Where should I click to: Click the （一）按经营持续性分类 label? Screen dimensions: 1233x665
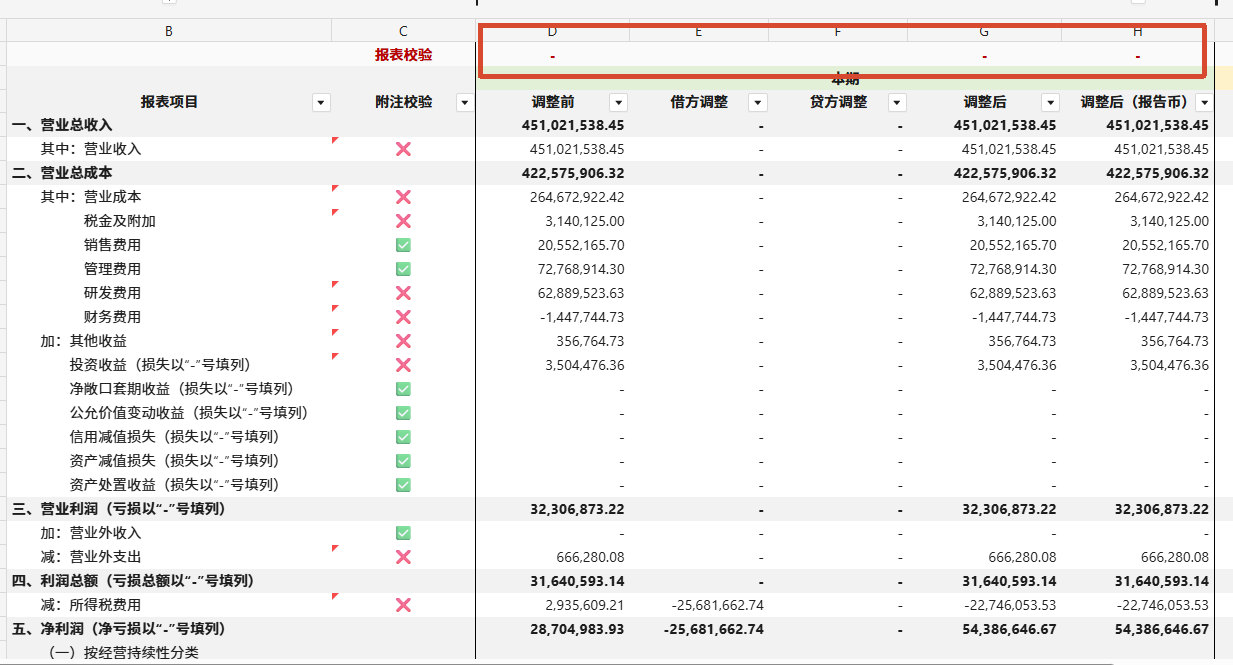tap(124, 653)
